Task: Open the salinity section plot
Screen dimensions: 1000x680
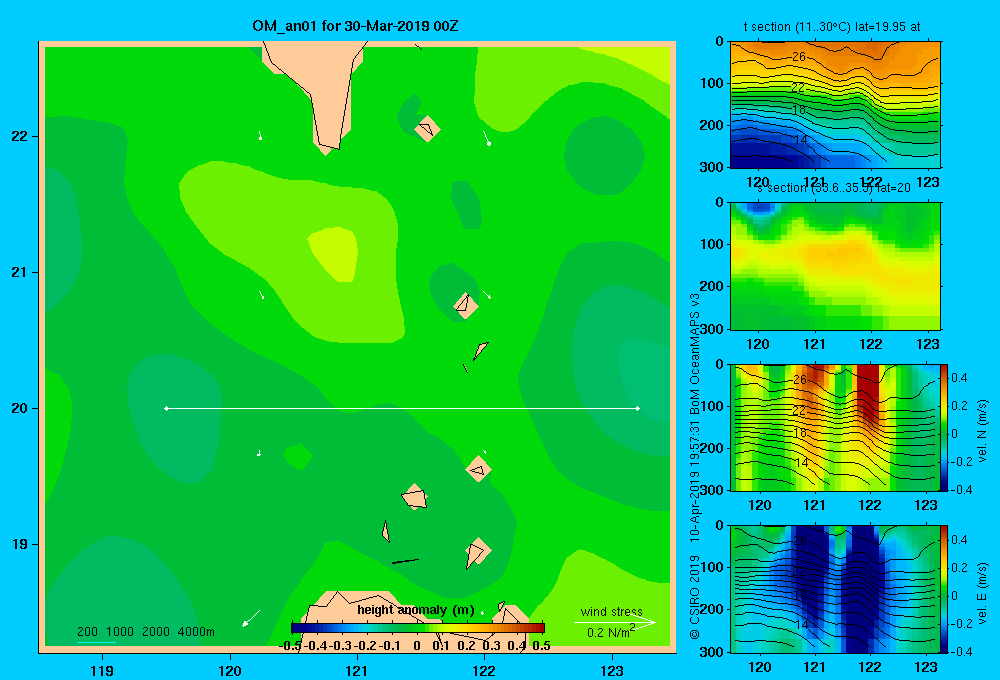Action: click(x=835, y=266)
